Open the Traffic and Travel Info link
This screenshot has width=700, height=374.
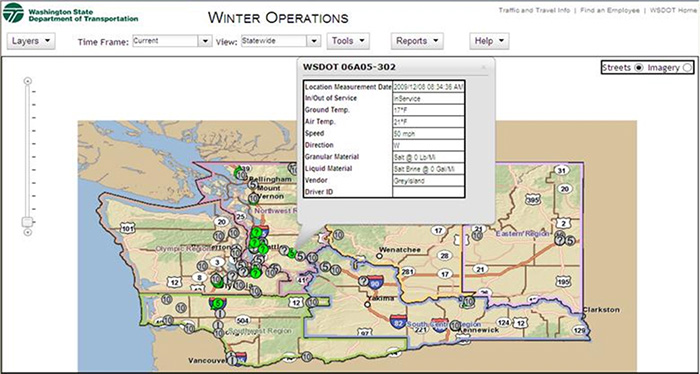click(534, 10)
